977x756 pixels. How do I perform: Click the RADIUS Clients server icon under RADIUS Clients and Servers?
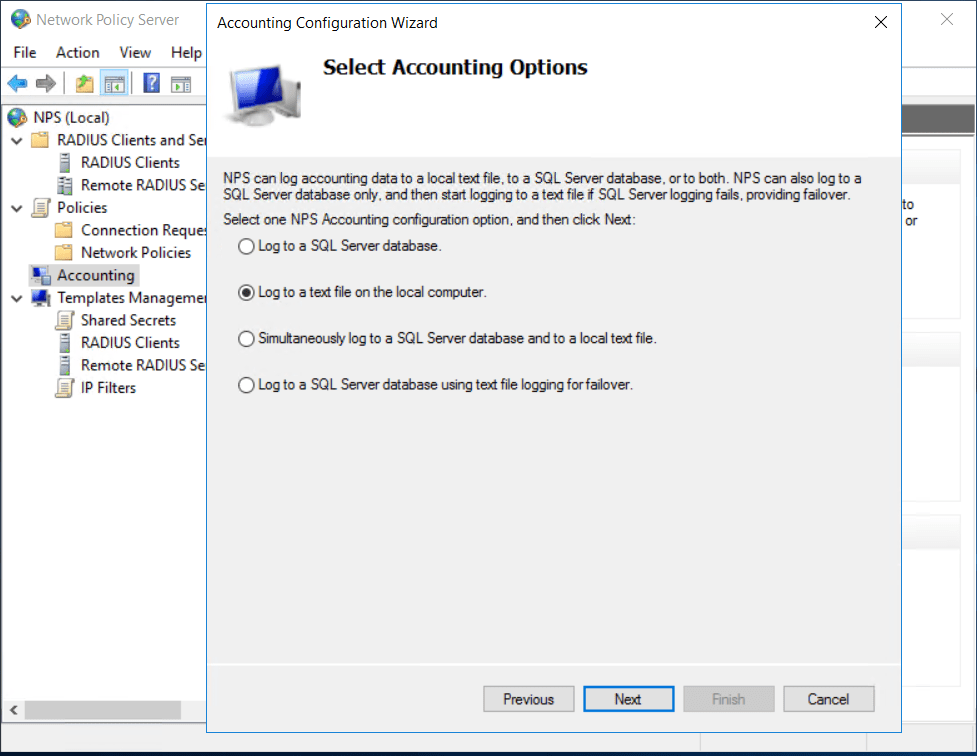click(65, 163)
